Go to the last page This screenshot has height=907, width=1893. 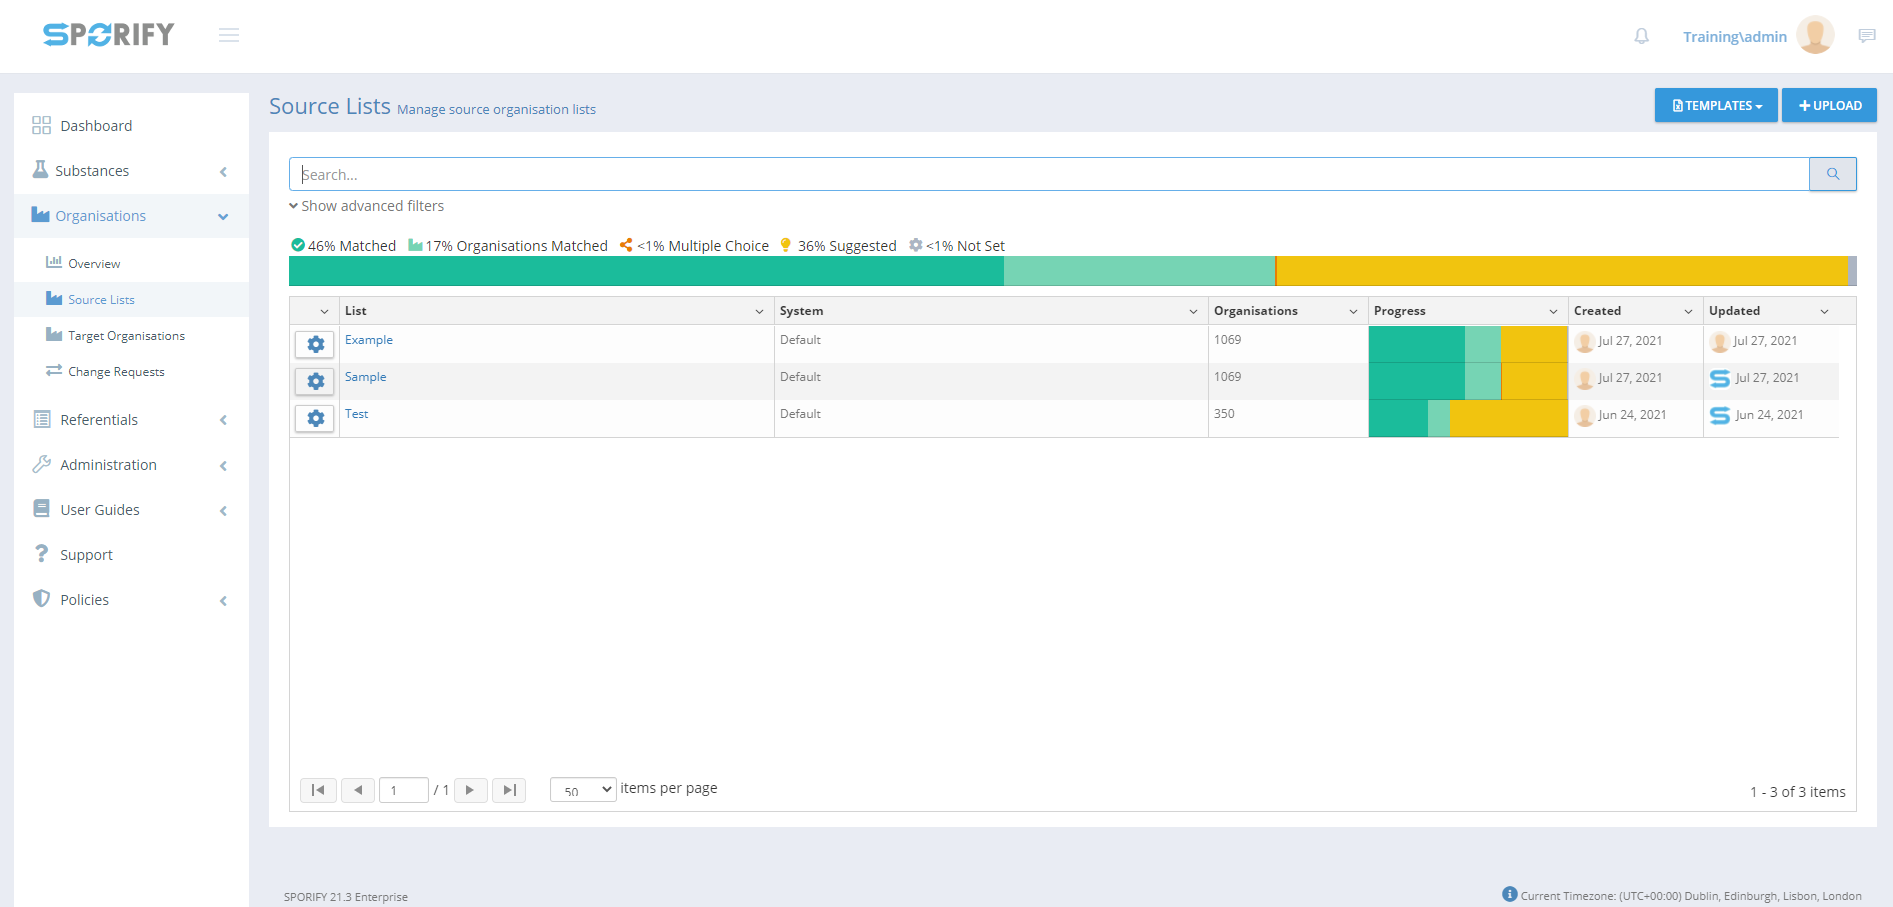[x=509, y=790]
